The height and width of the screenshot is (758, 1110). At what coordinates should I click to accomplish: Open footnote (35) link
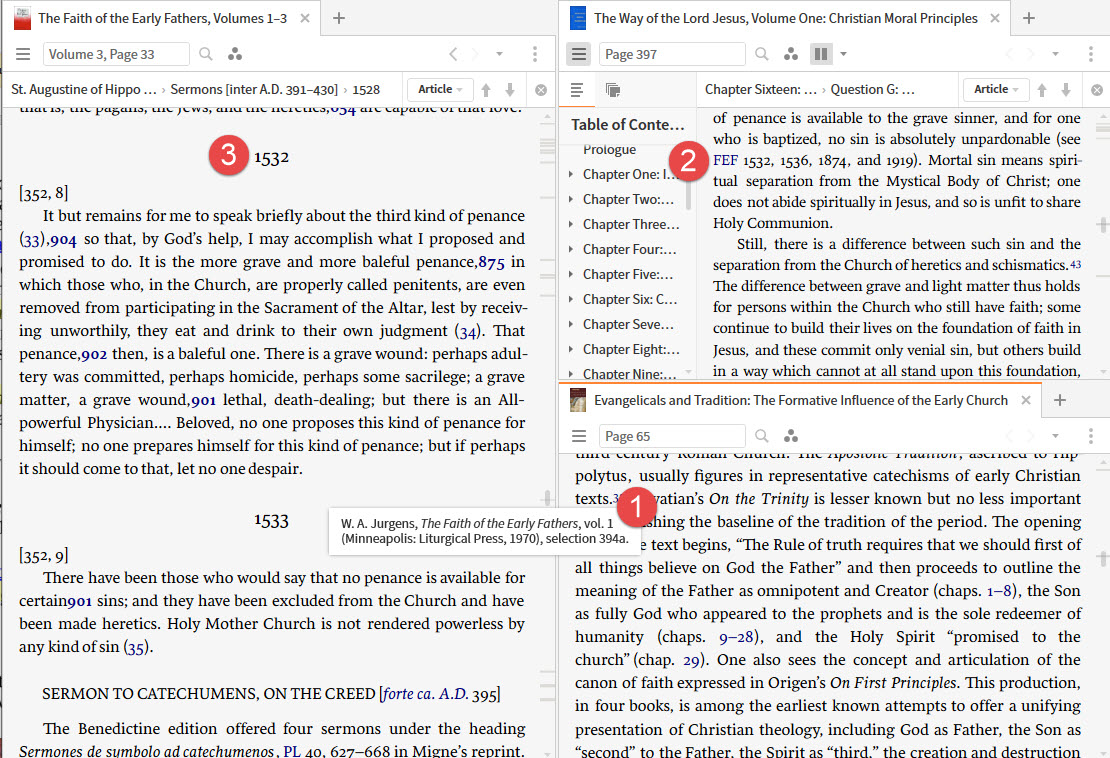tap(137, 647)
